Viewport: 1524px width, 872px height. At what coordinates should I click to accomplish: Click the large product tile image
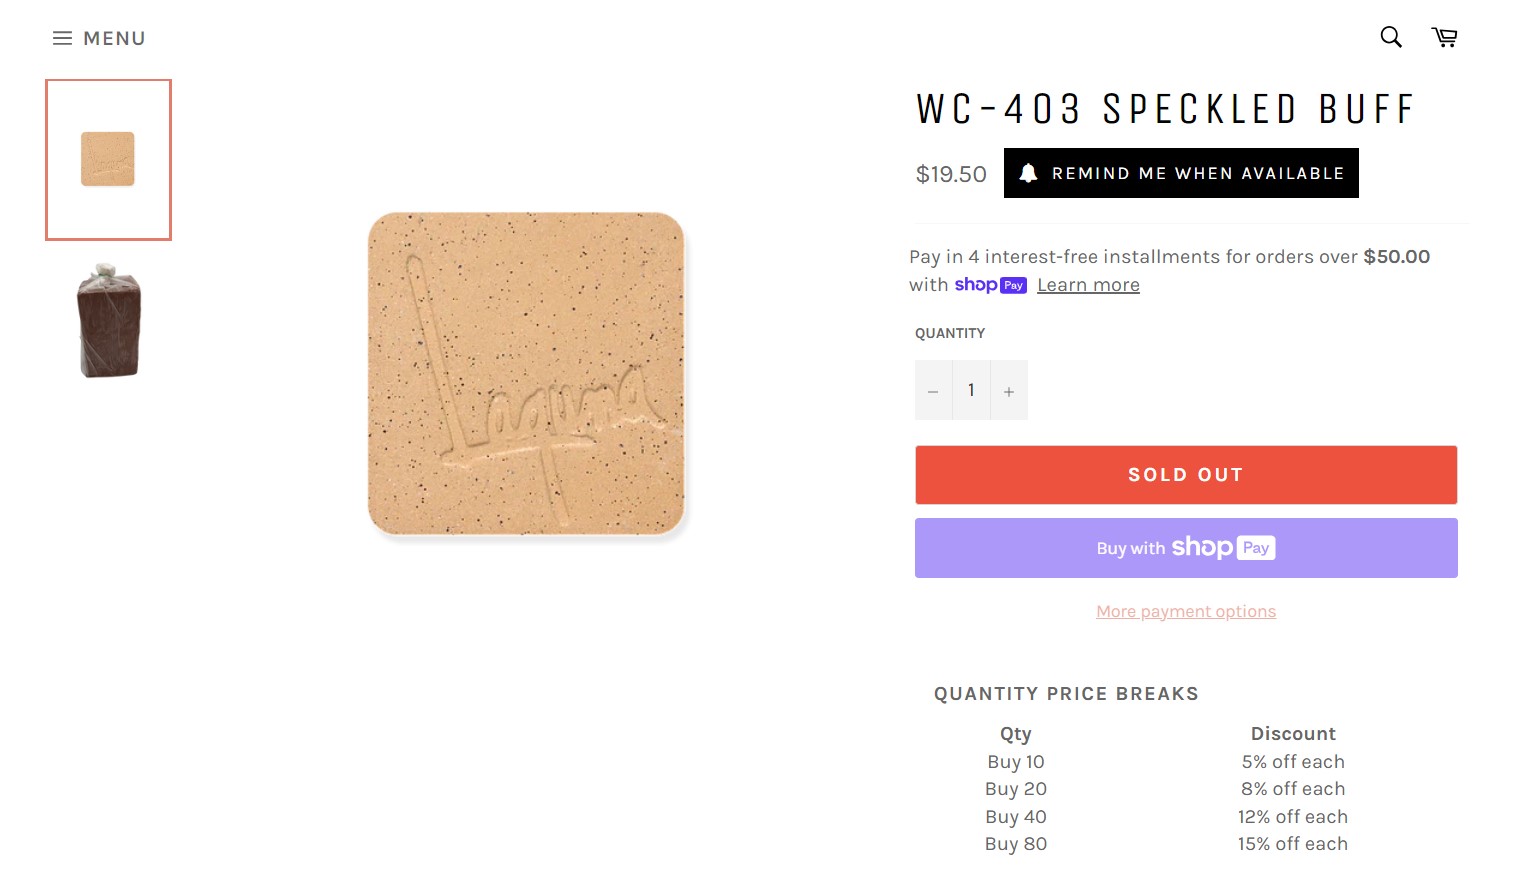[526, 373]
